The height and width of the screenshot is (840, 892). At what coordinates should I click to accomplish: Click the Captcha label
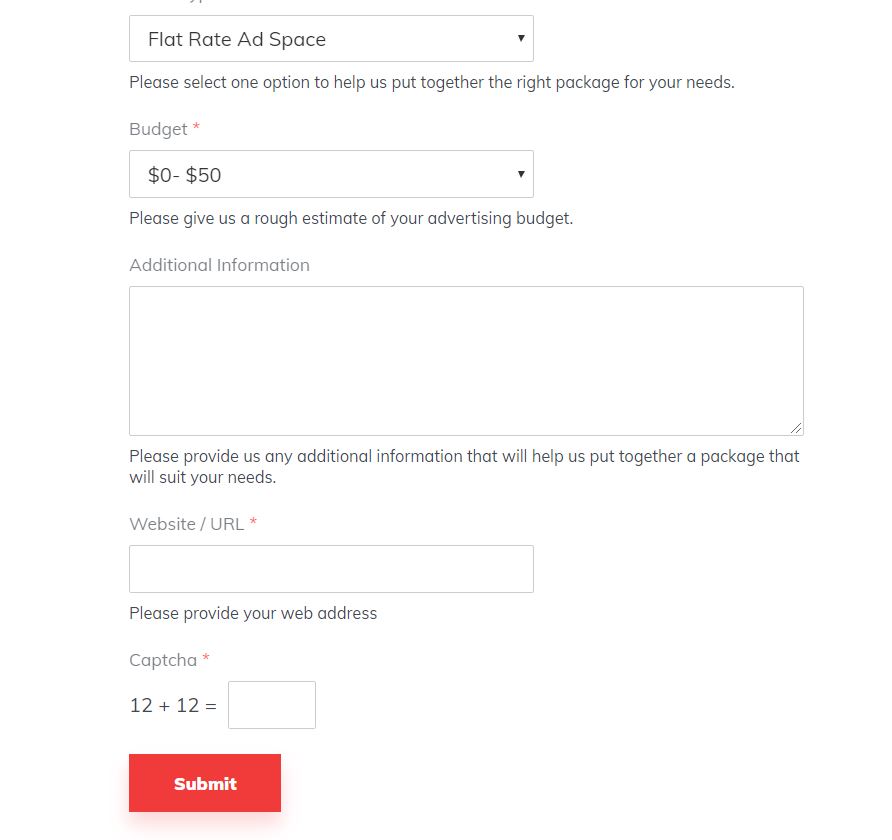[163, 660]
